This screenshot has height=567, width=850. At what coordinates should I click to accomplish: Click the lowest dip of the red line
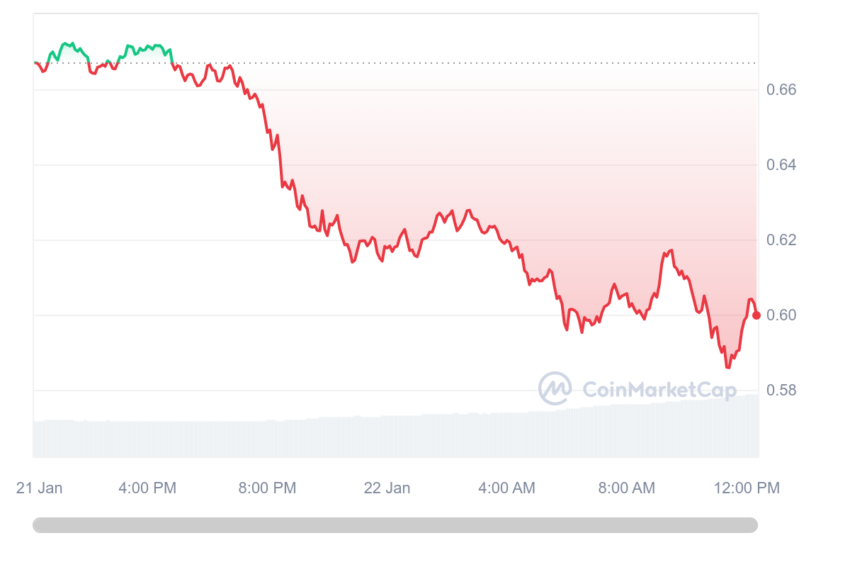tap(728, 367)
